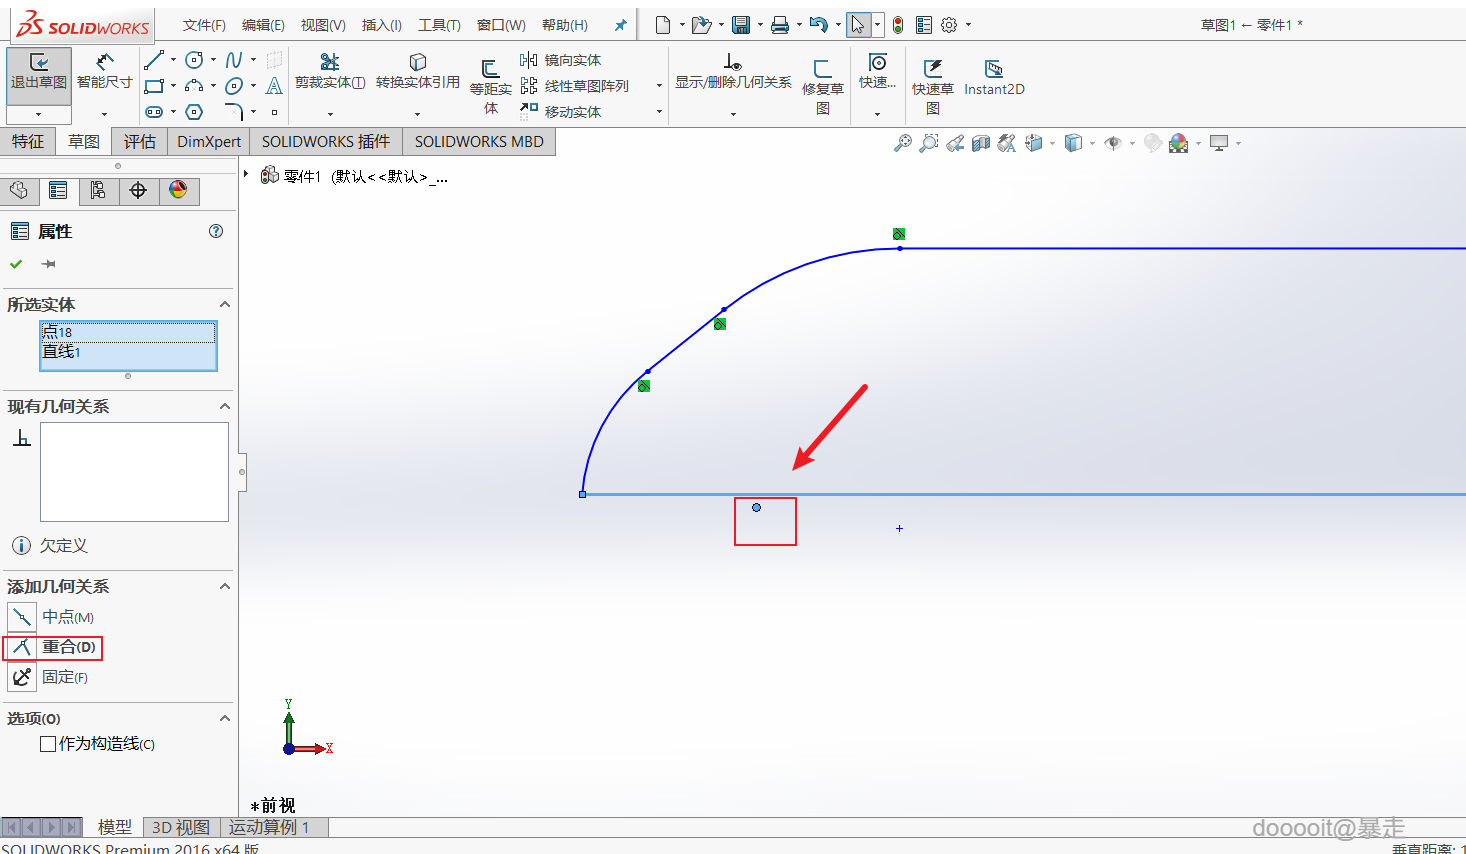
Task: Open the 插入(I) menu
Action: click(x=381, y=25)
